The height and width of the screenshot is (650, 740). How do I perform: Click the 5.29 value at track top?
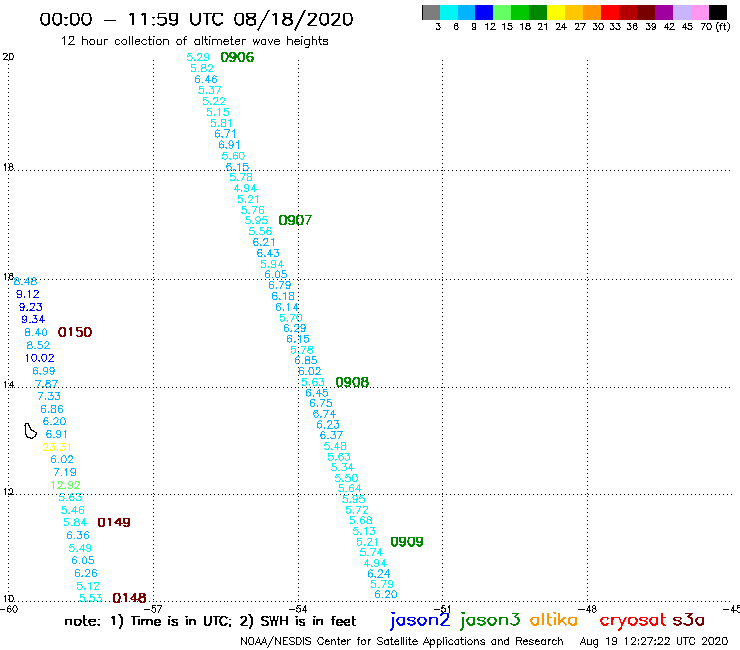[198, 57]
